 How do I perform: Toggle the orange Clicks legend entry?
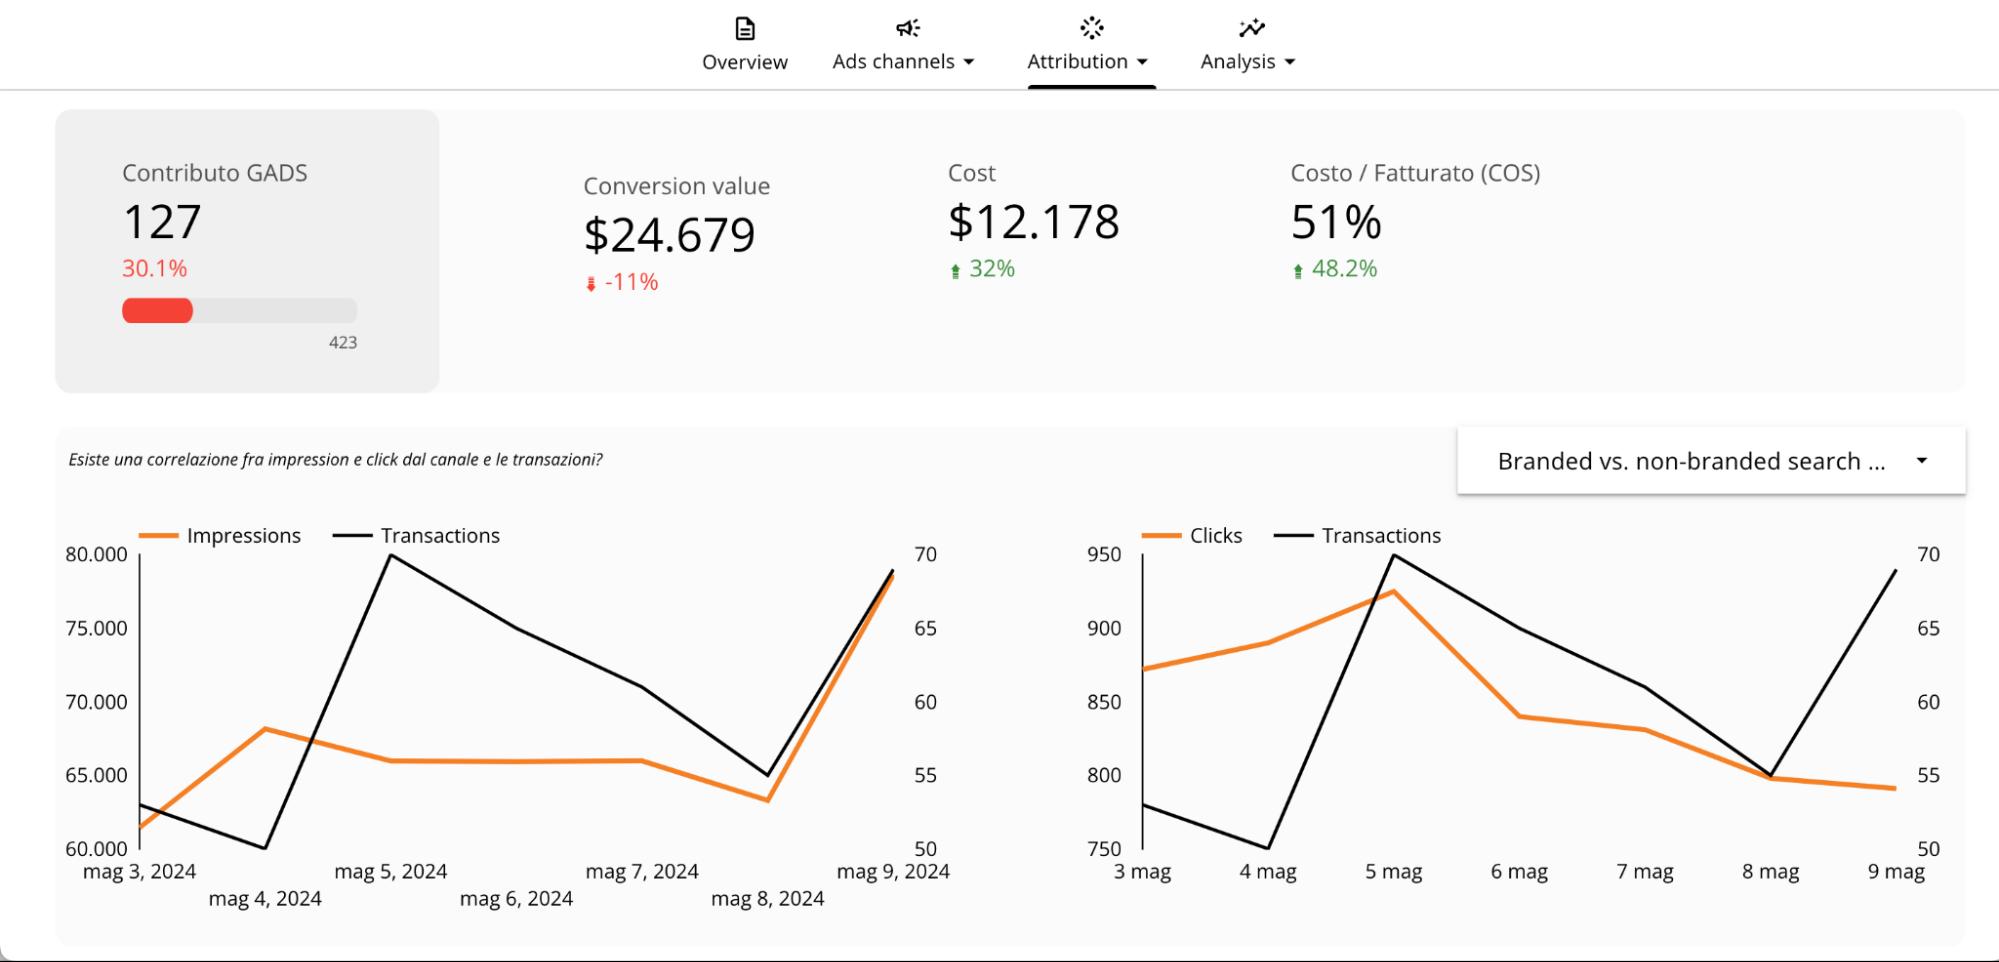pos(1193,536)
